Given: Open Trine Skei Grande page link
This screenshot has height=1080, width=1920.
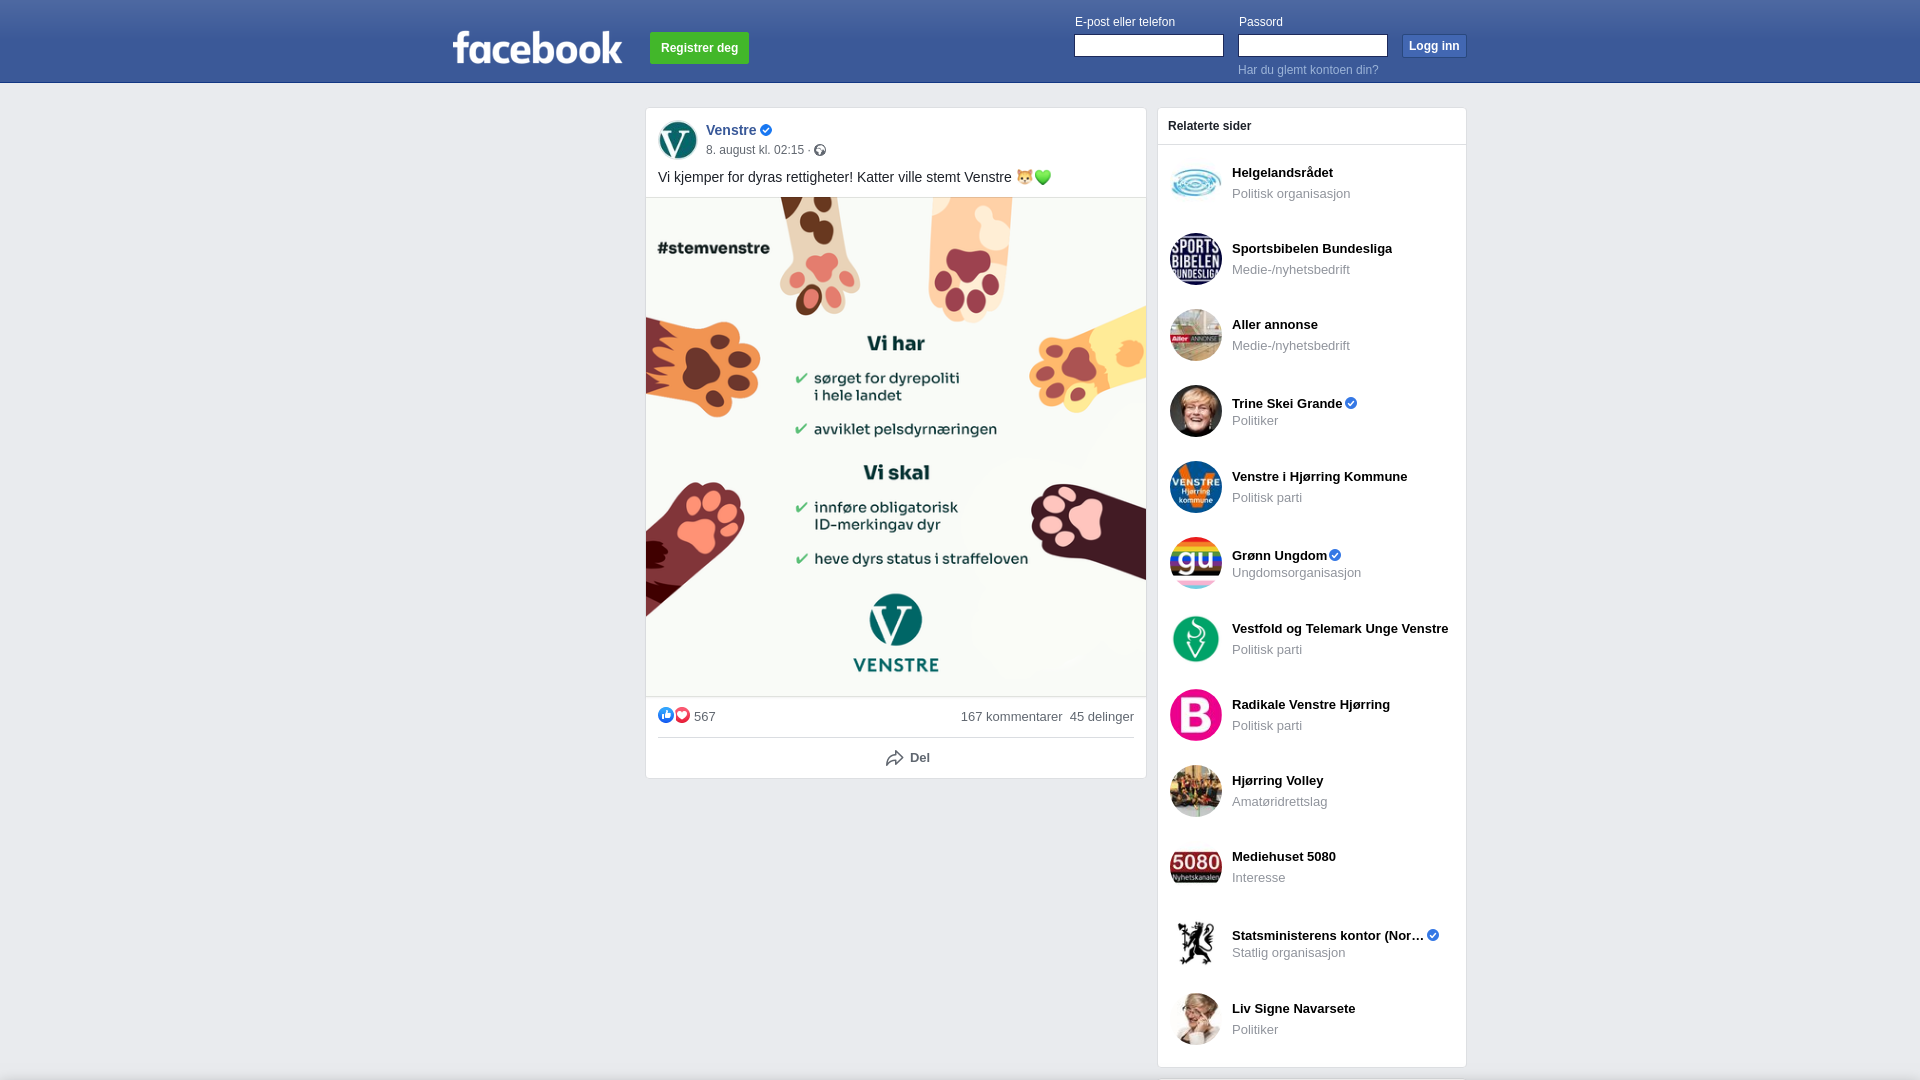Looking at the screenshot, I should click(x=1287, y=403).
